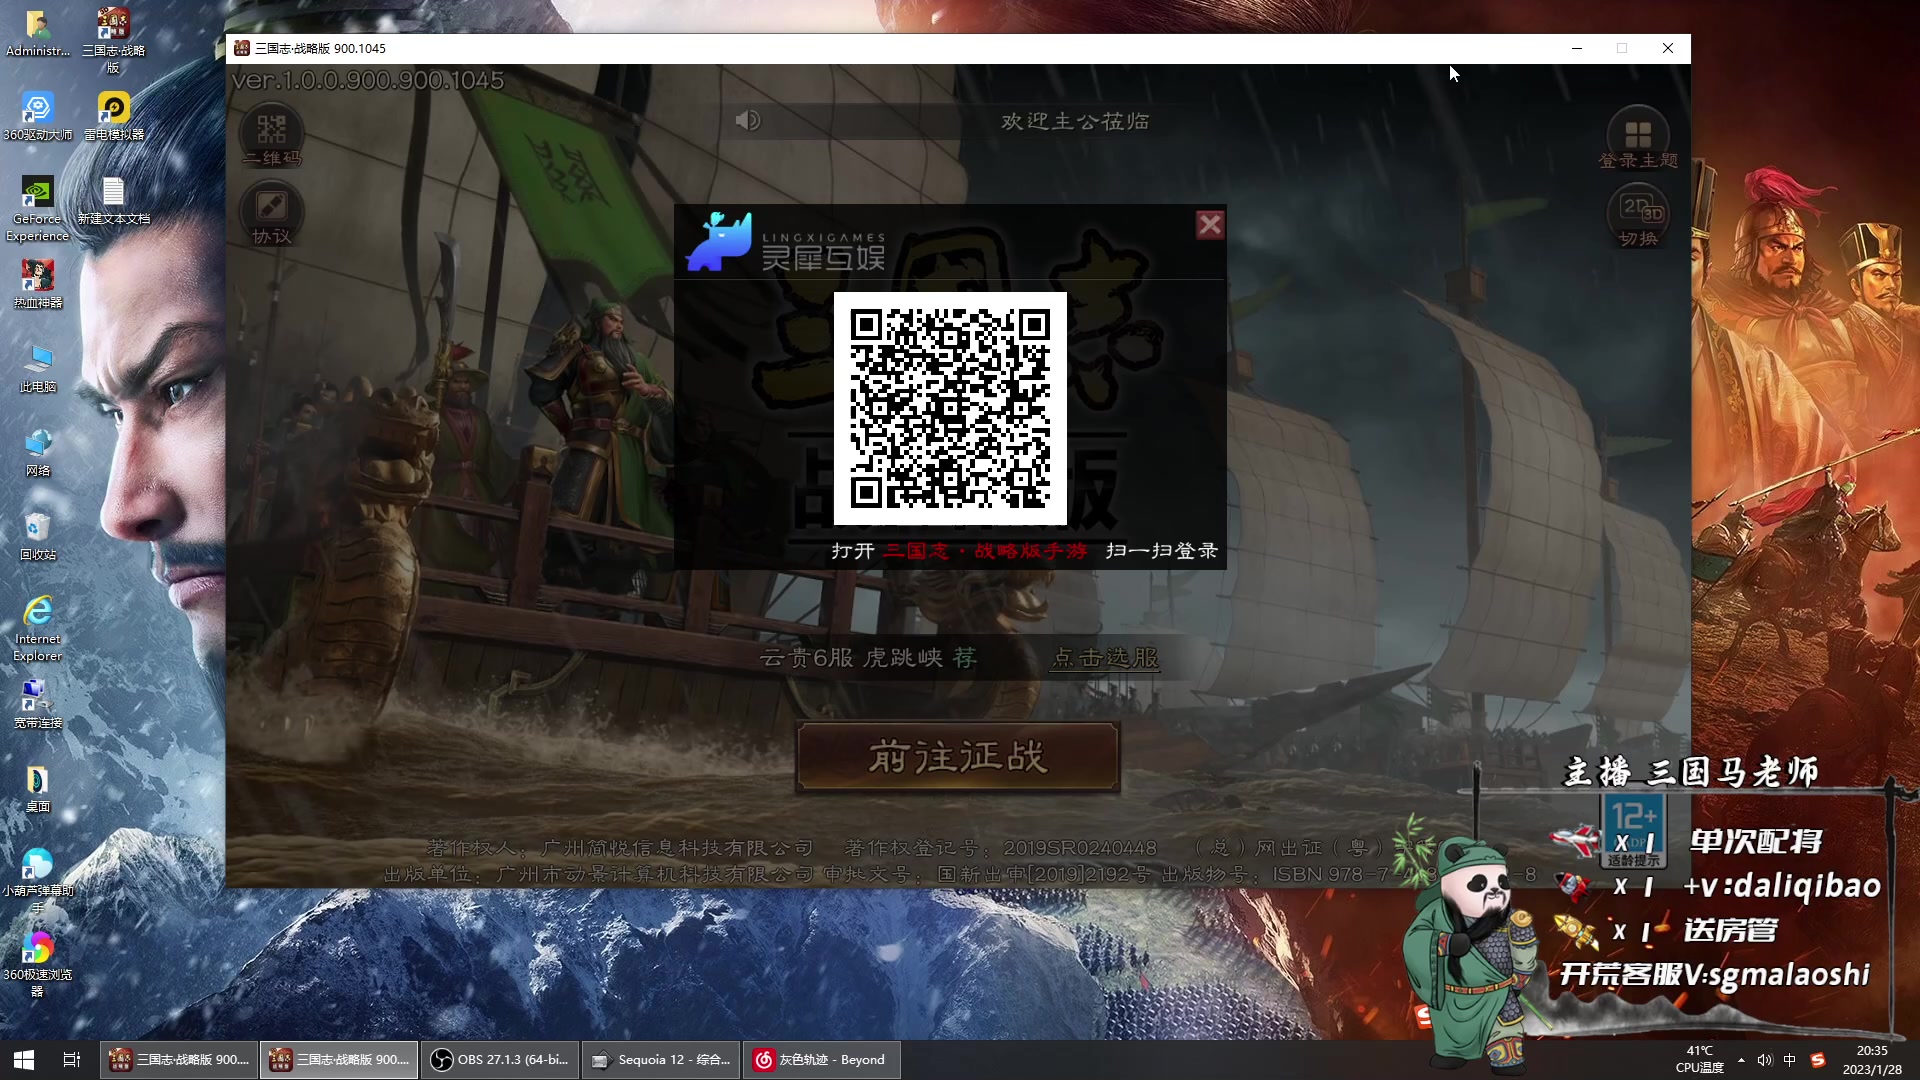Close the 三国志·战略版 game window
Screen dimensions: 1920x1080
point(1667,48)
